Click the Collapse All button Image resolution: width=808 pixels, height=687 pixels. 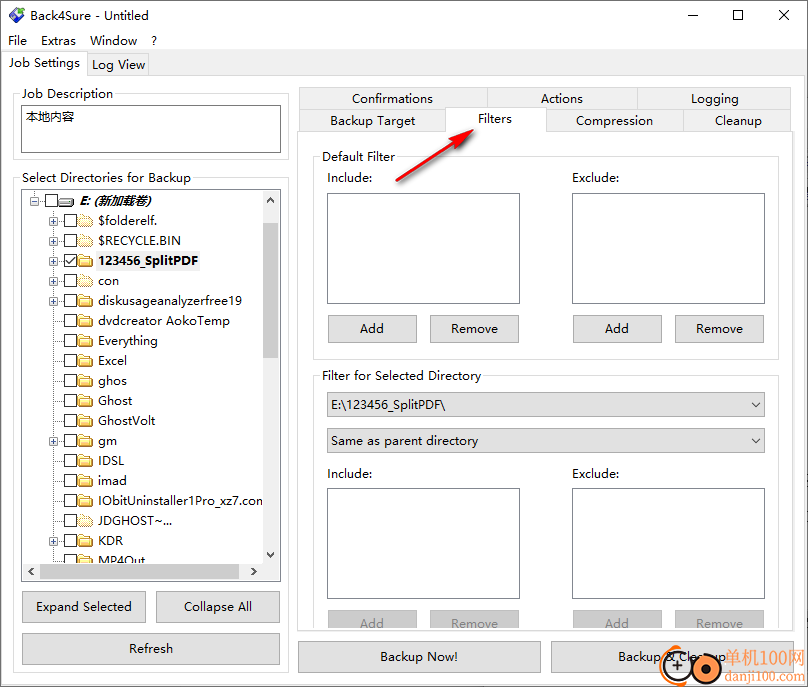[x=218, y=607]
